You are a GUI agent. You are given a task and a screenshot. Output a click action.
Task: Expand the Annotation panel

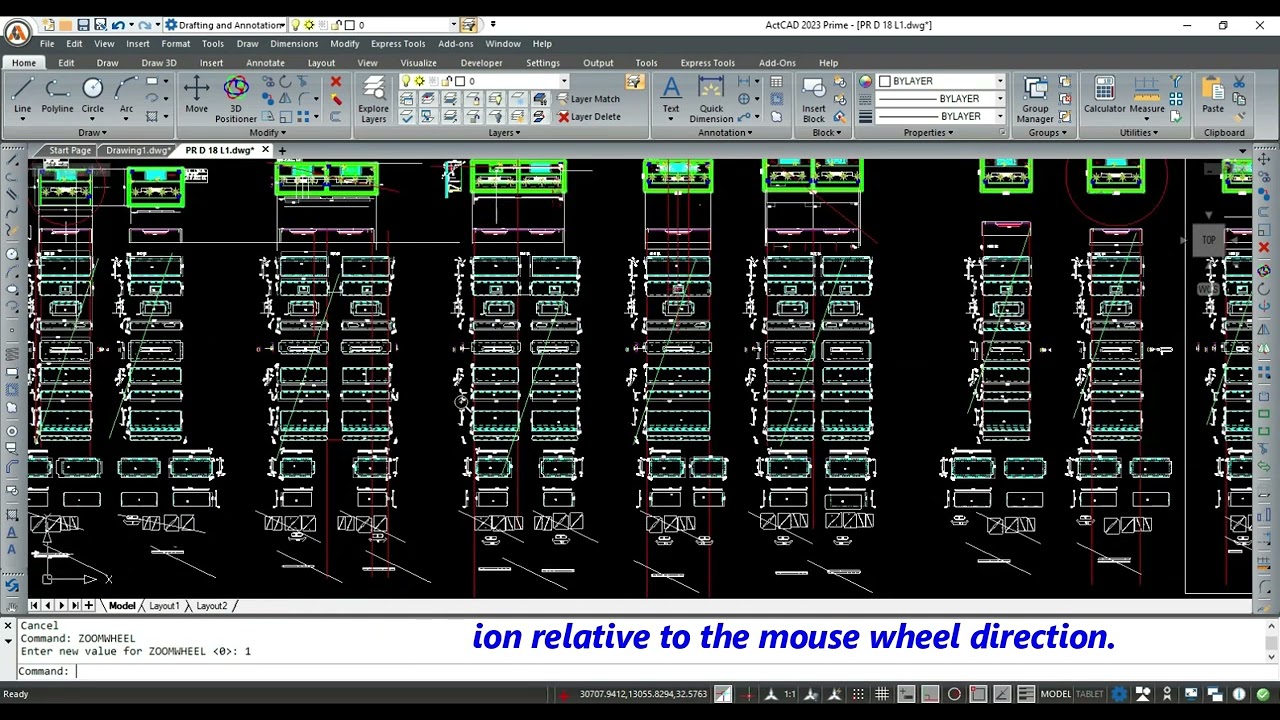(x=725, y=132)
